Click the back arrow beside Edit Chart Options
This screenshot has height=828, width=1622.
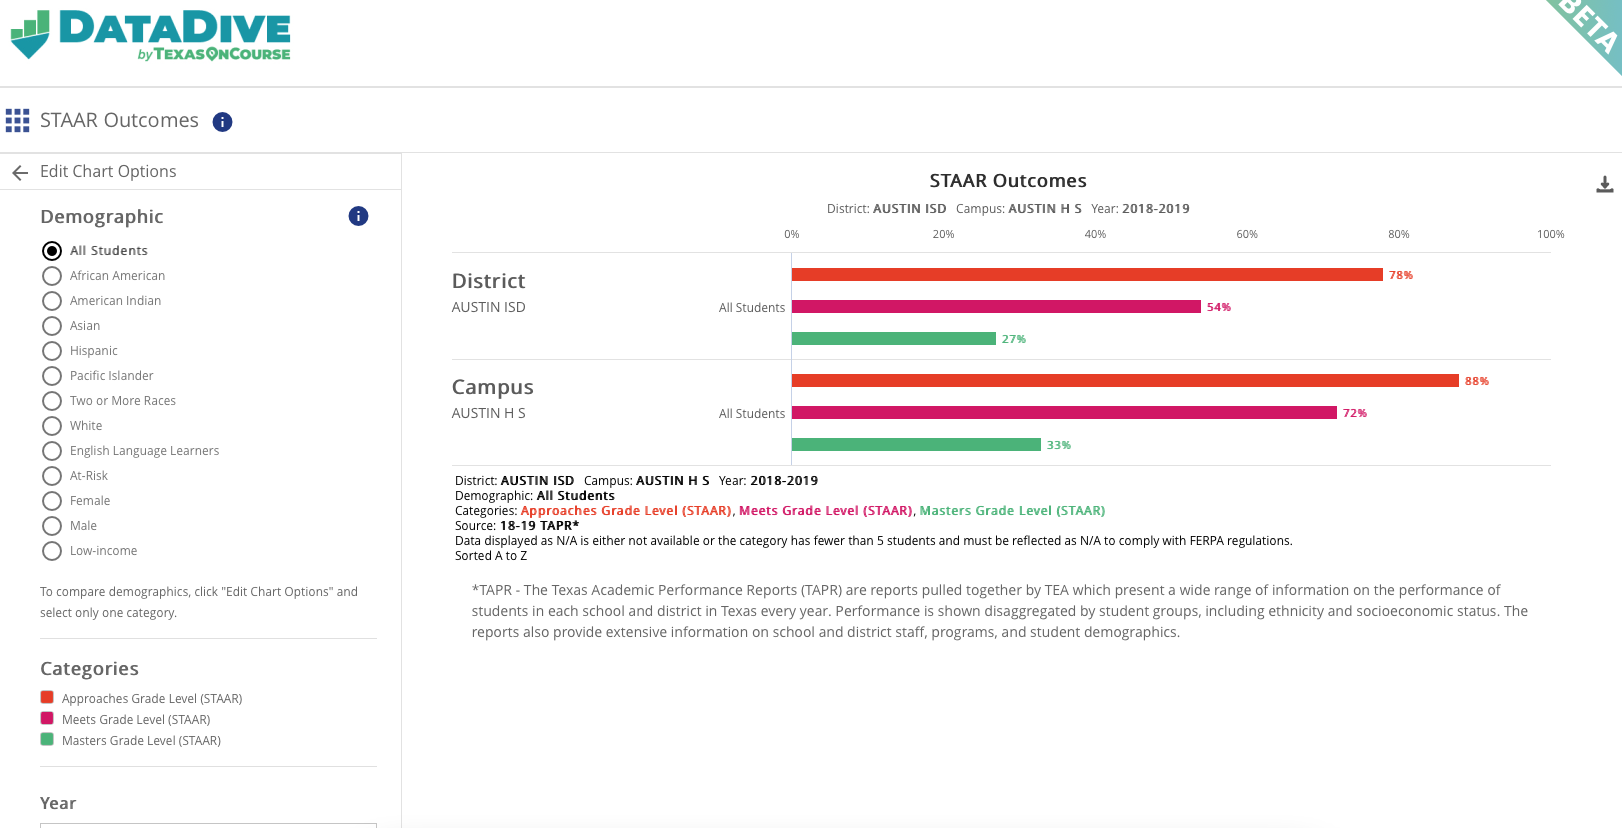[x=20, y=172]
